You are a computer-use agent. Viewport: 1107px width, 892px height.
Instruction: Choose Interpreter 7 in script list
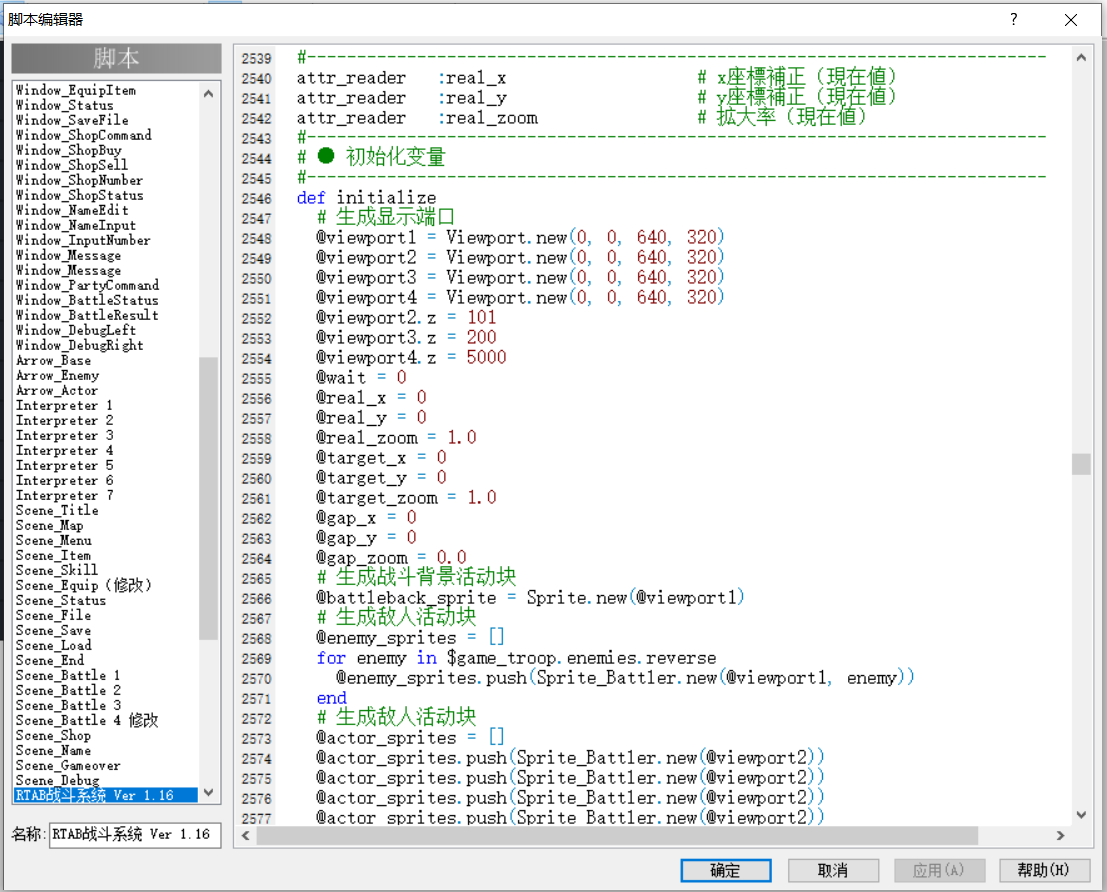click(x=64, y=496)
